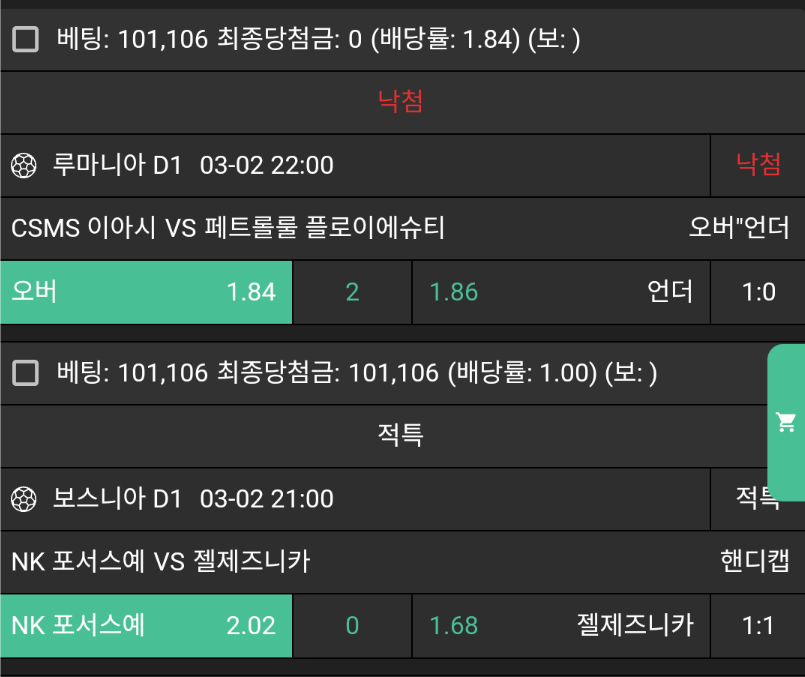Click the handicap baseline value 0
This screenshot has height=677, width=805.
pos(352,626)
